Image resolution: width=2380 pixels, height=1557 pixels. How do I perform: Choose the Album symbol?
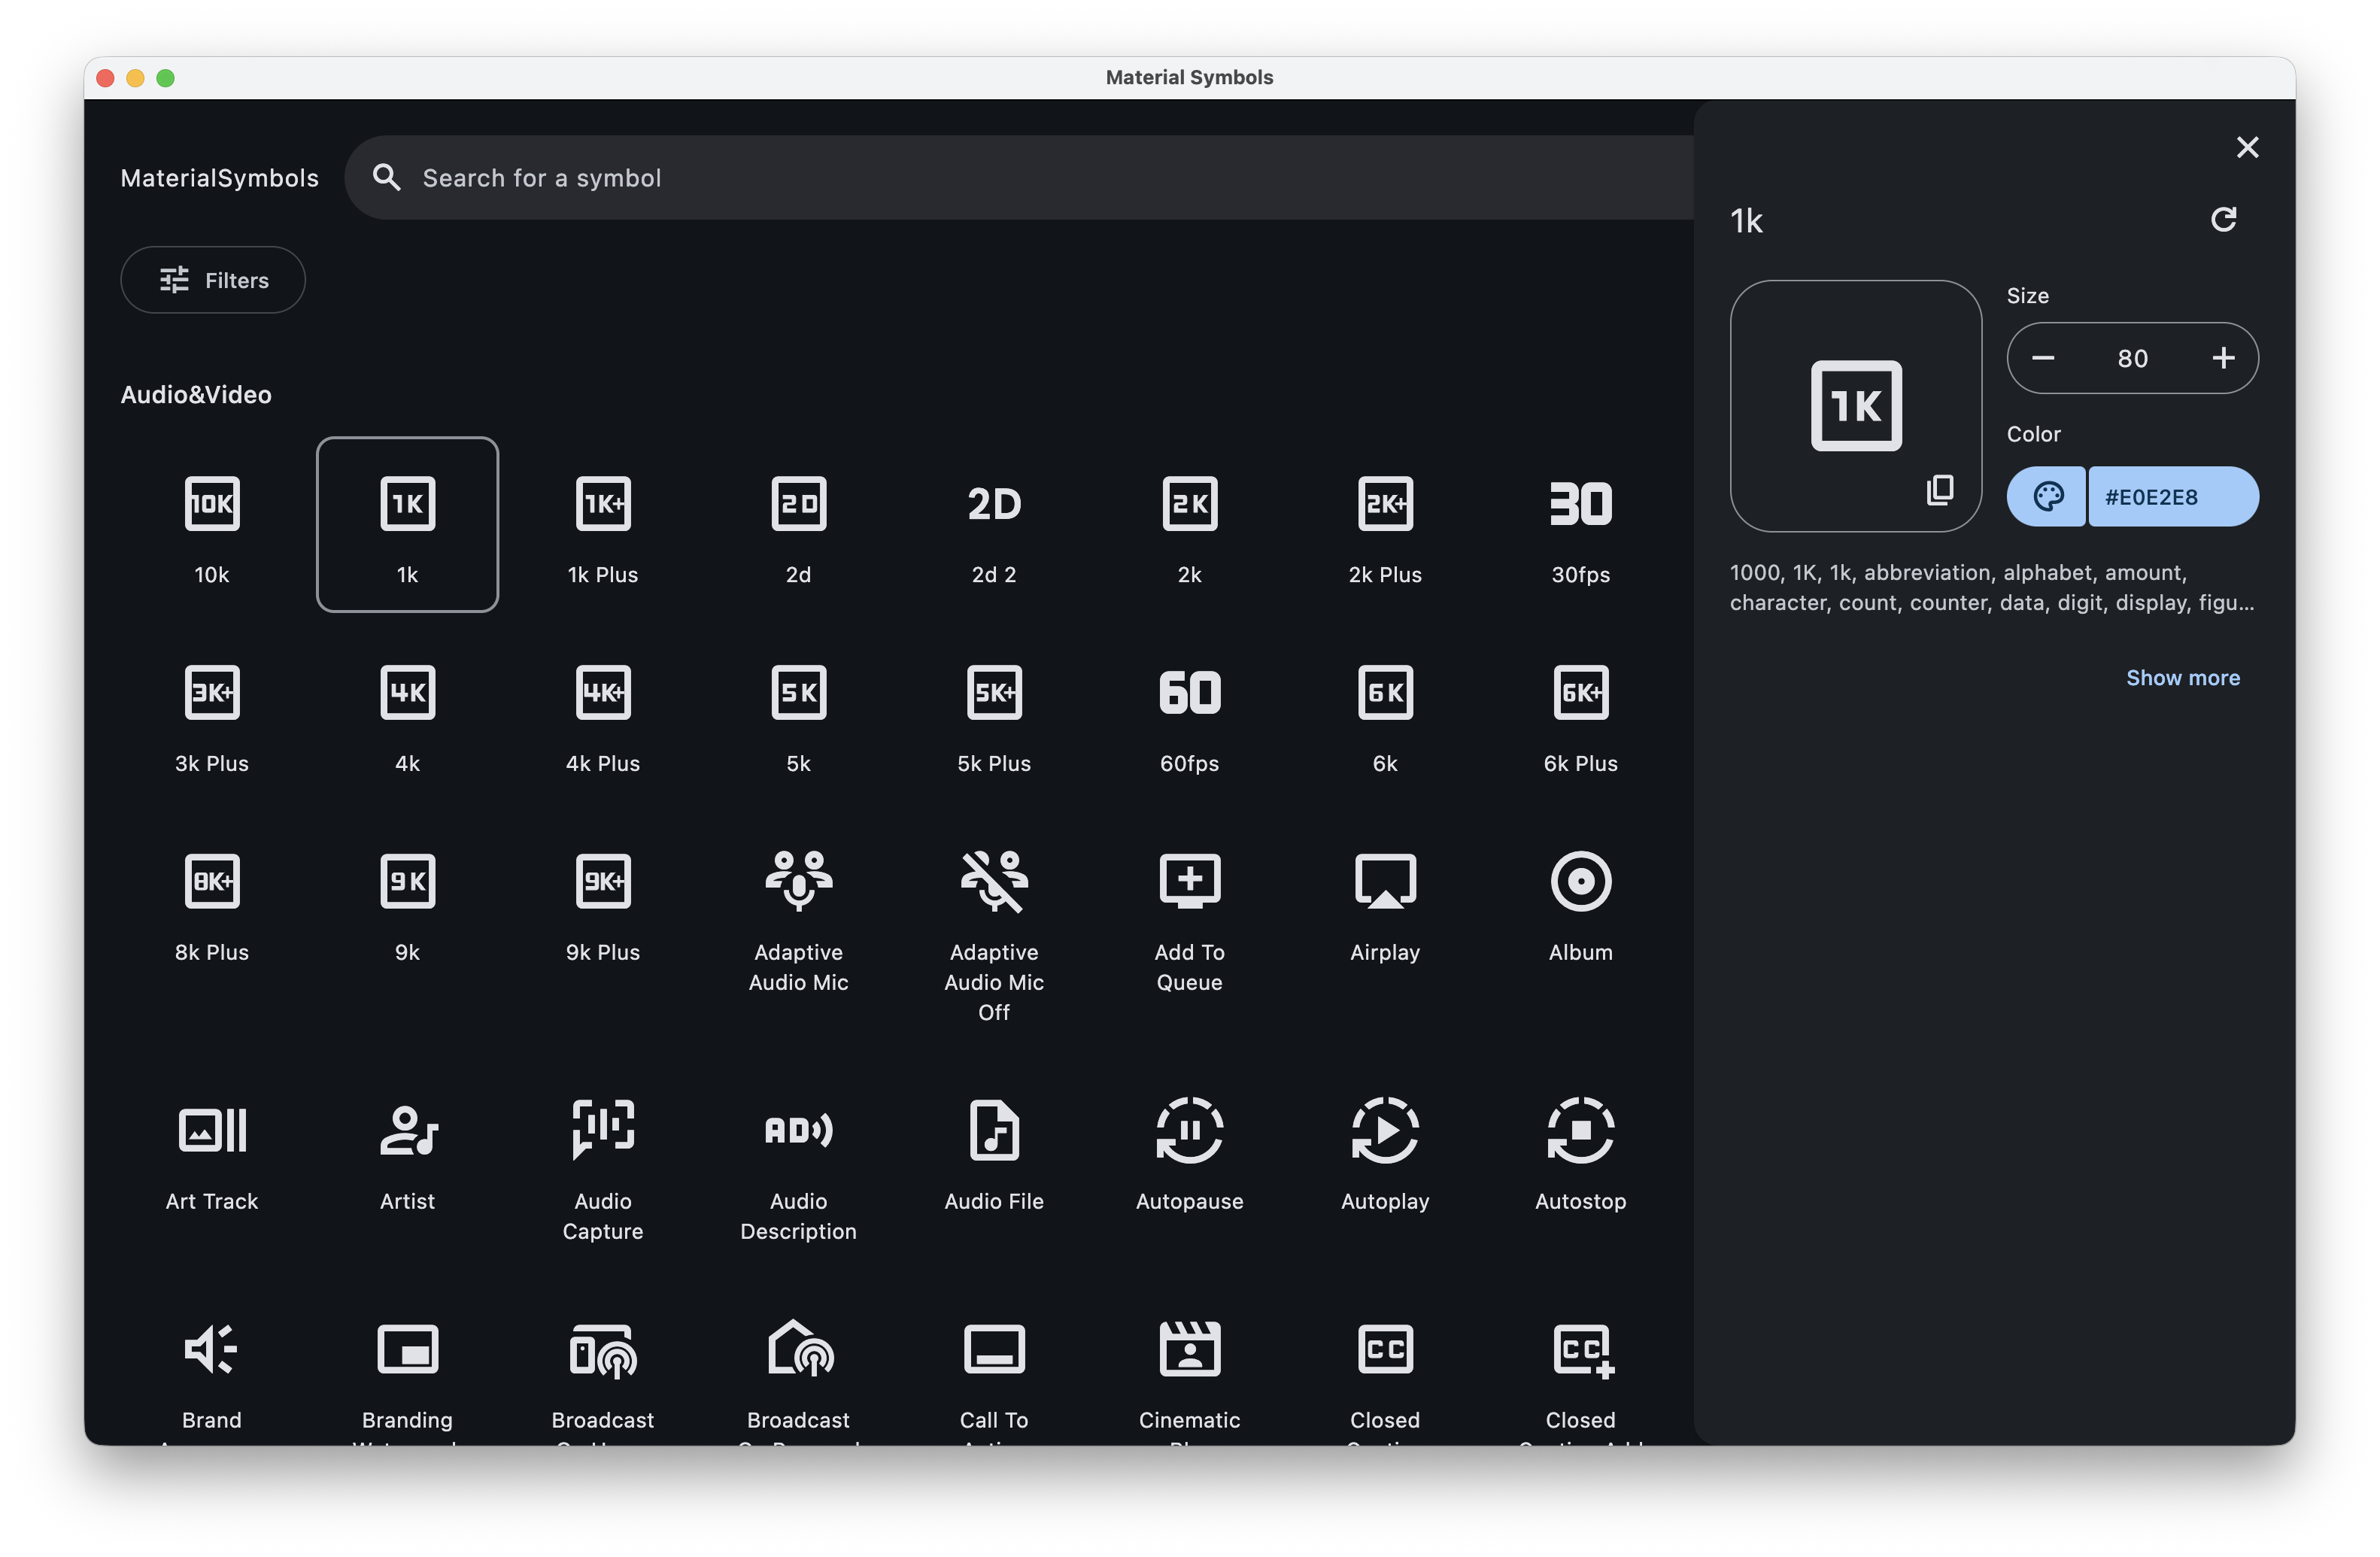point(1580,903)
